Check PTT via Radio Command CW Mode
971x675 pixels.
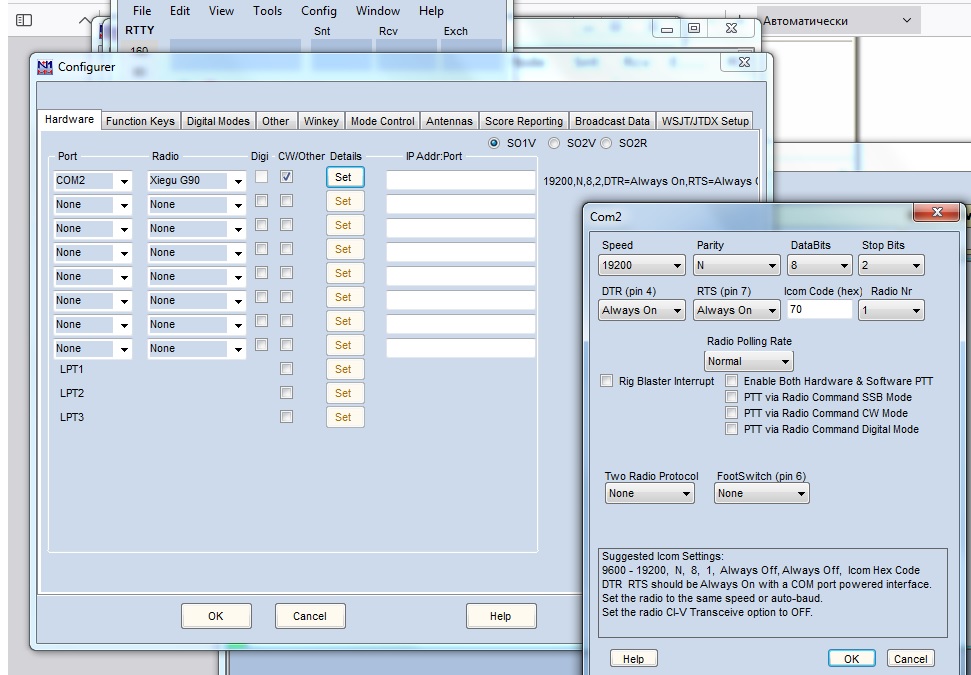pos(732,413)
